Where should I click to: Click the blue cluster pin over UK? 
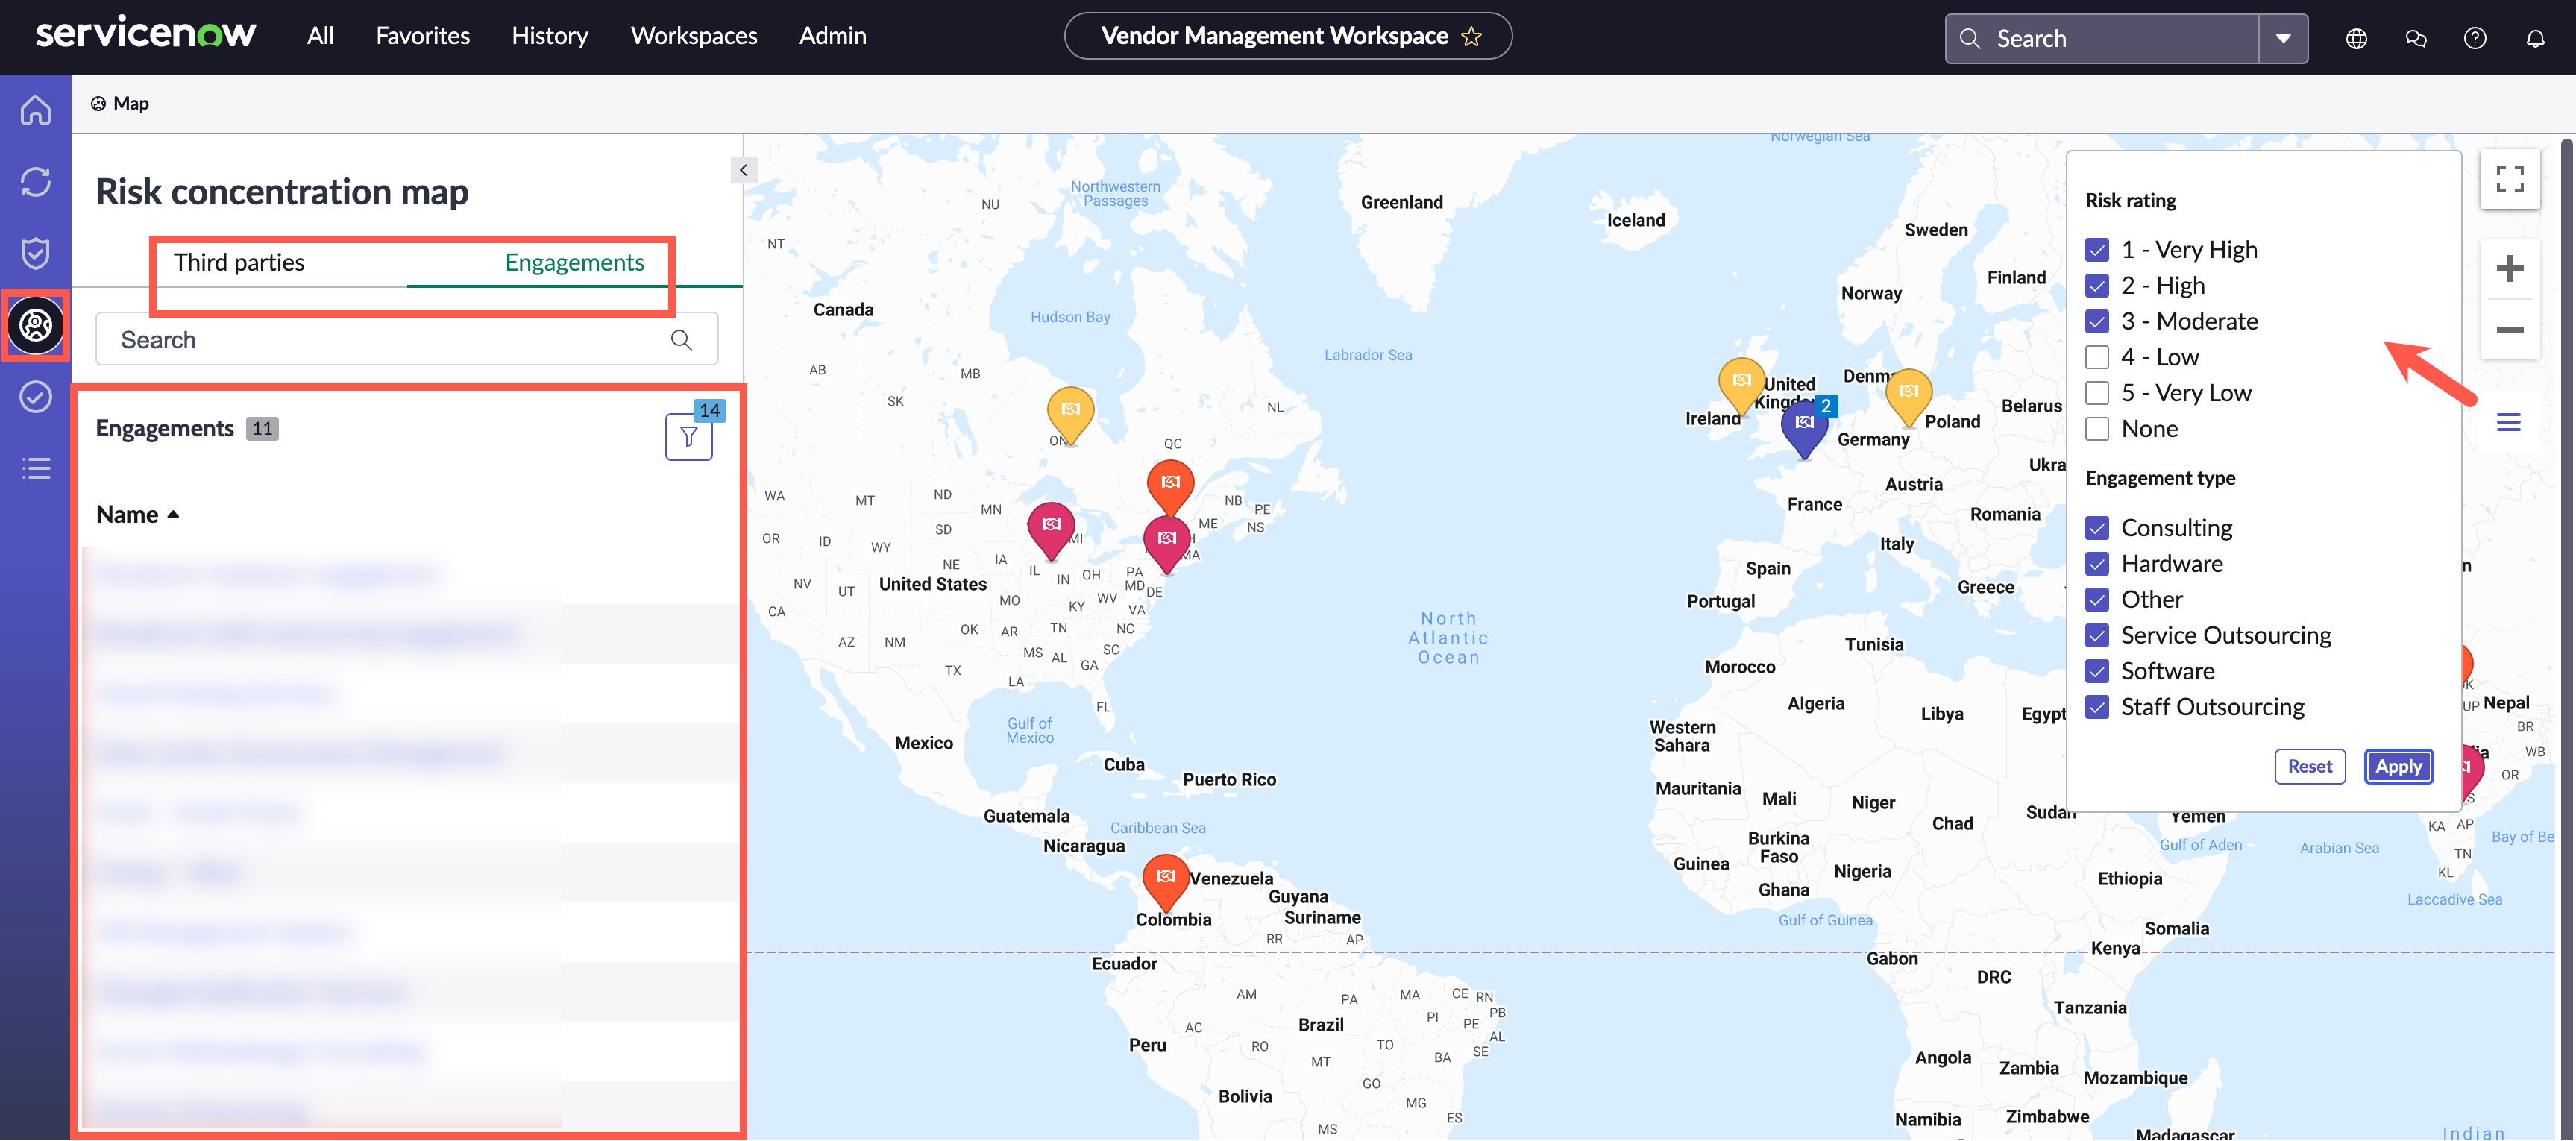(1804, 428)
